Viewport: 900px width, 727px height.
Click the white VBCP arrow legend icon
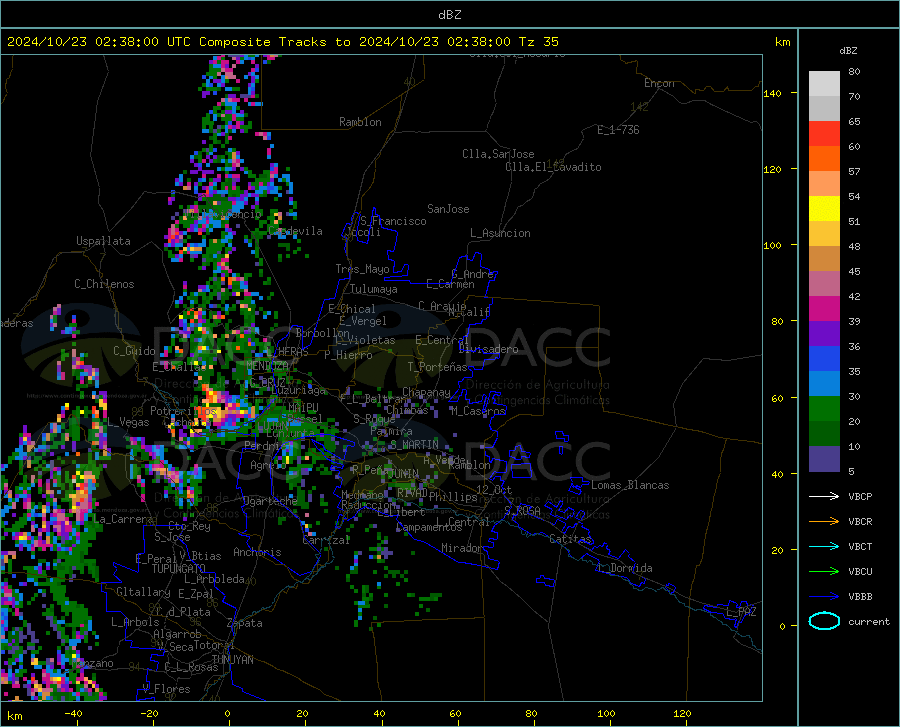824,496
